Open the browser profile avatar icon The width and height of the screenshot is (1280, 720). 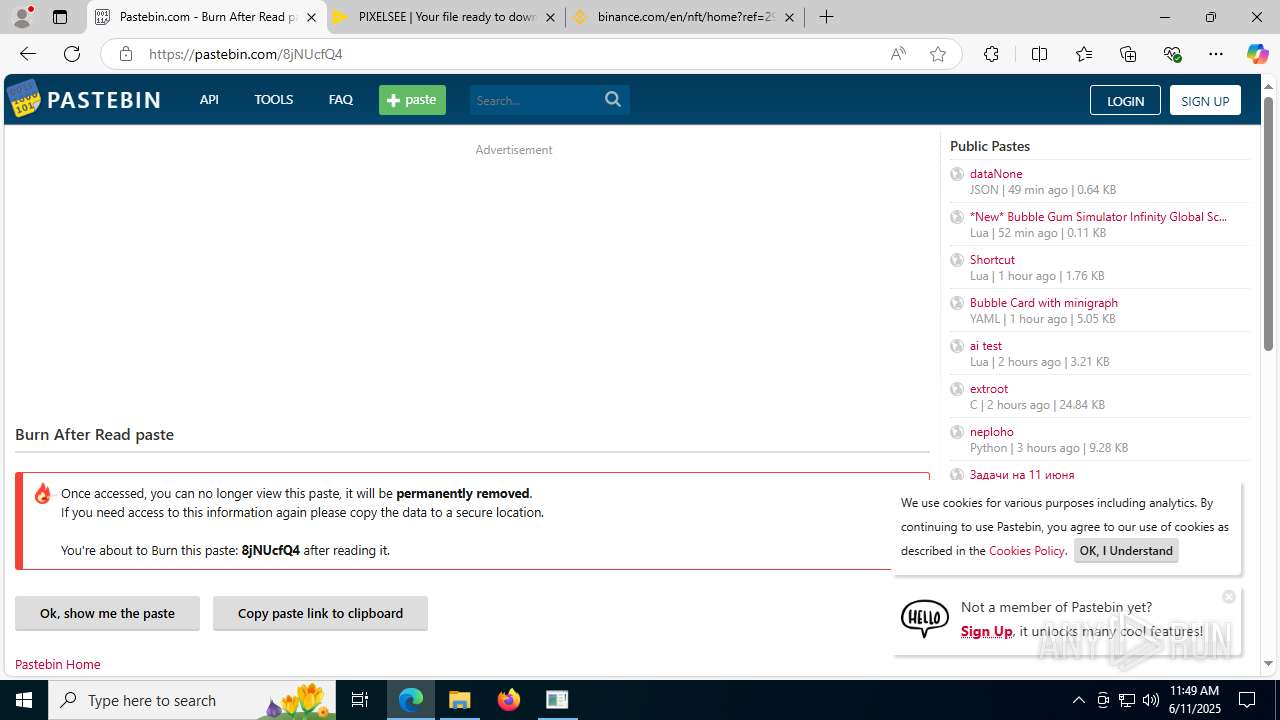(22, 17)
